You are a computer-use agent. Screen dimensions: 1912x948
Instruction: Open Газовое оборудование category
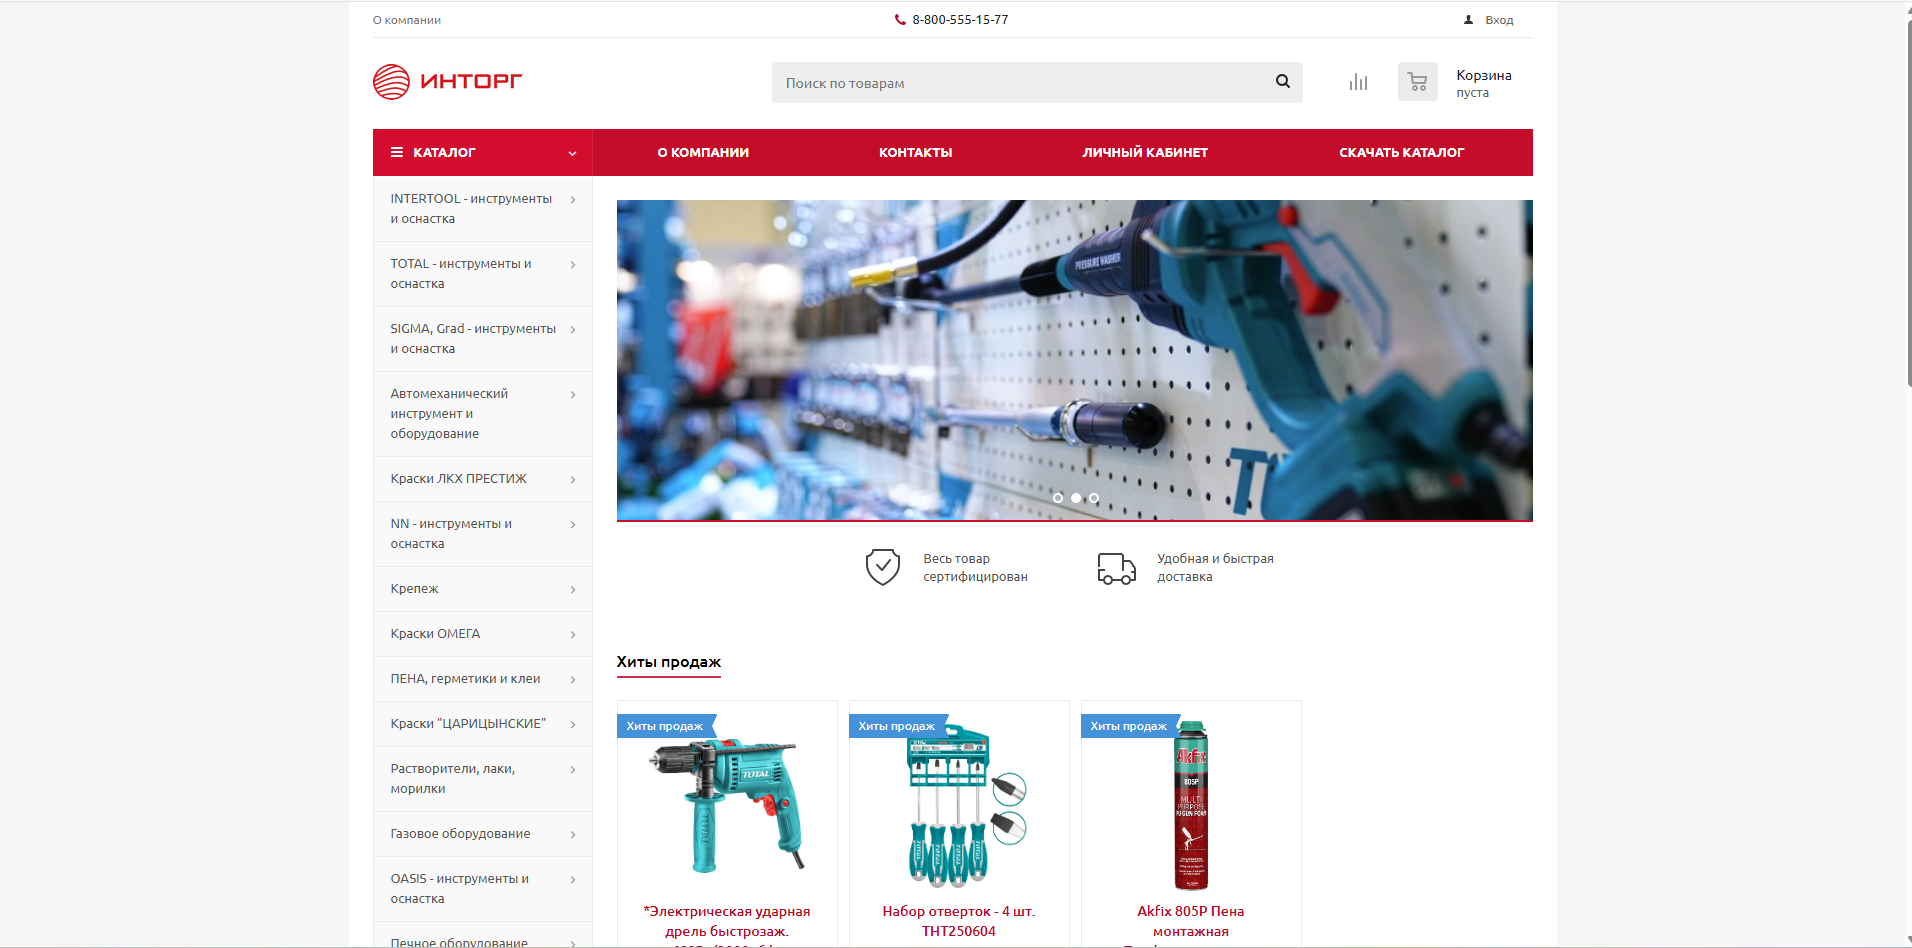pos(460,834)
